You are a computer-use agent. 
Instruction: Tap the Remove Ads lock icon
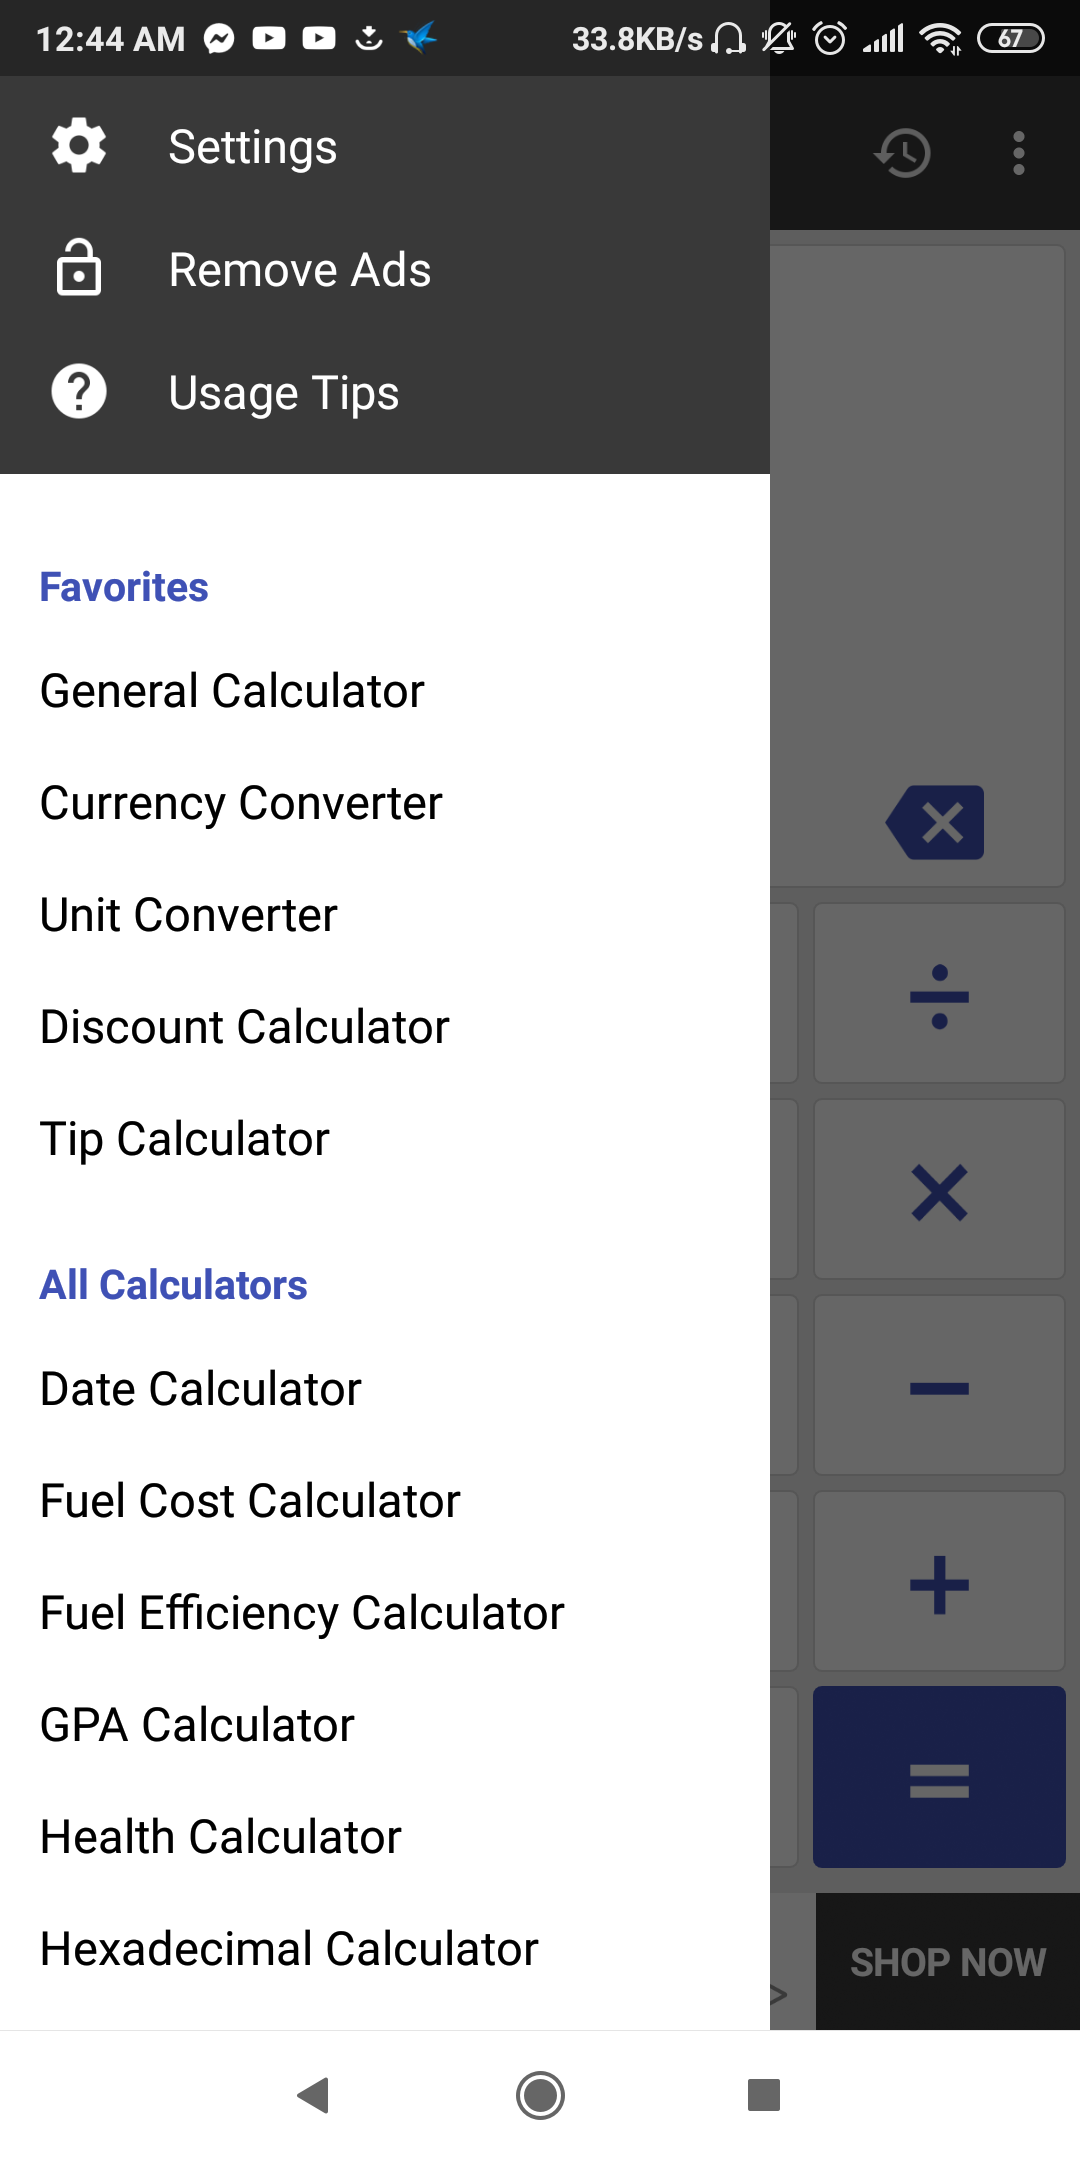[x=79, y=269]
